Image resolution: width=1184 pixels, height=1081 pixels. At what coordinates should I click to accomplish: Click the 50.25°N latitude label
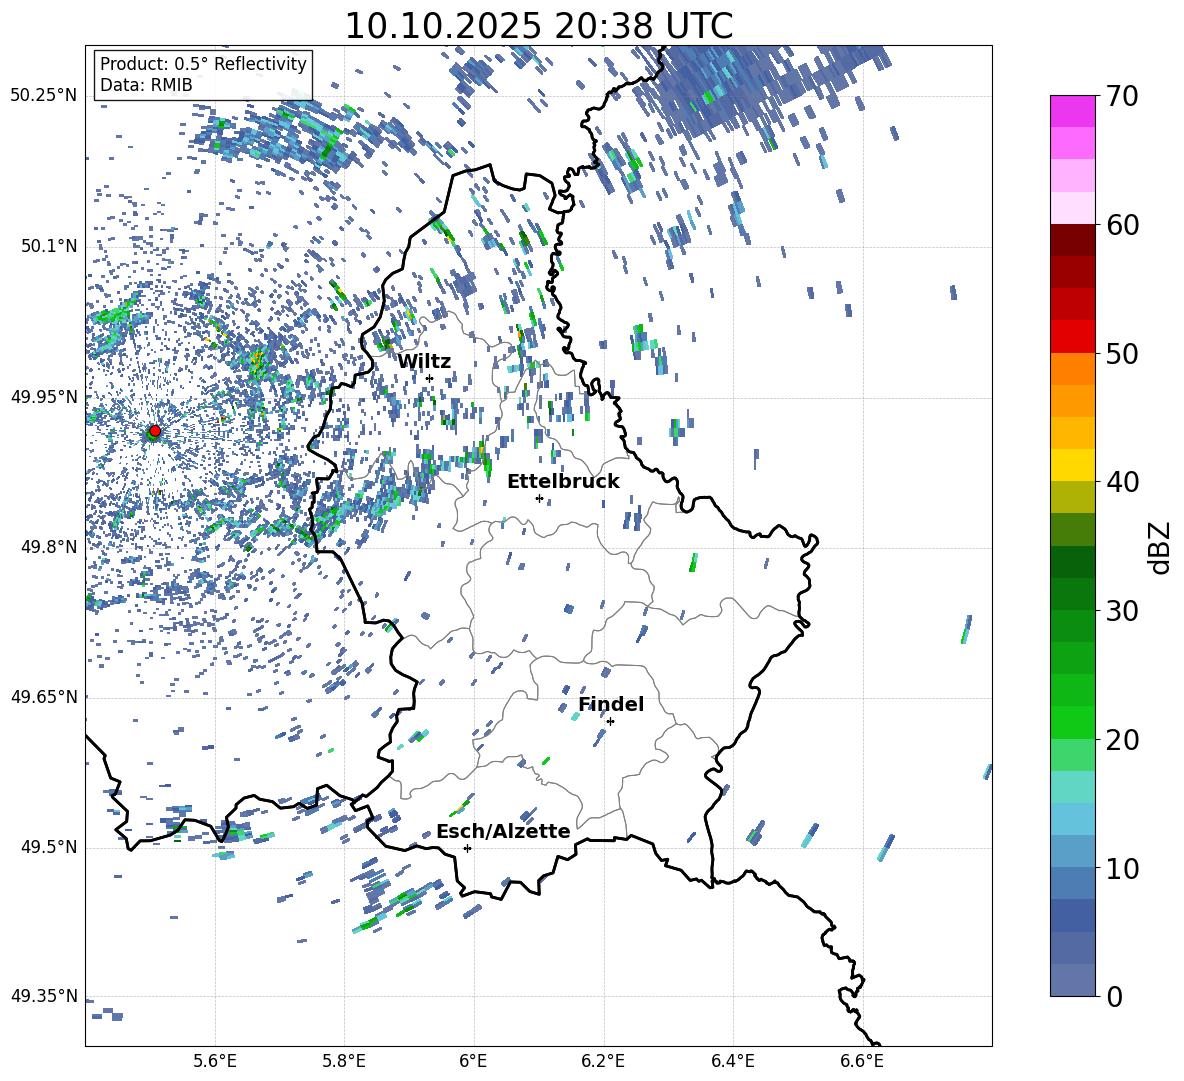(44, 96)
